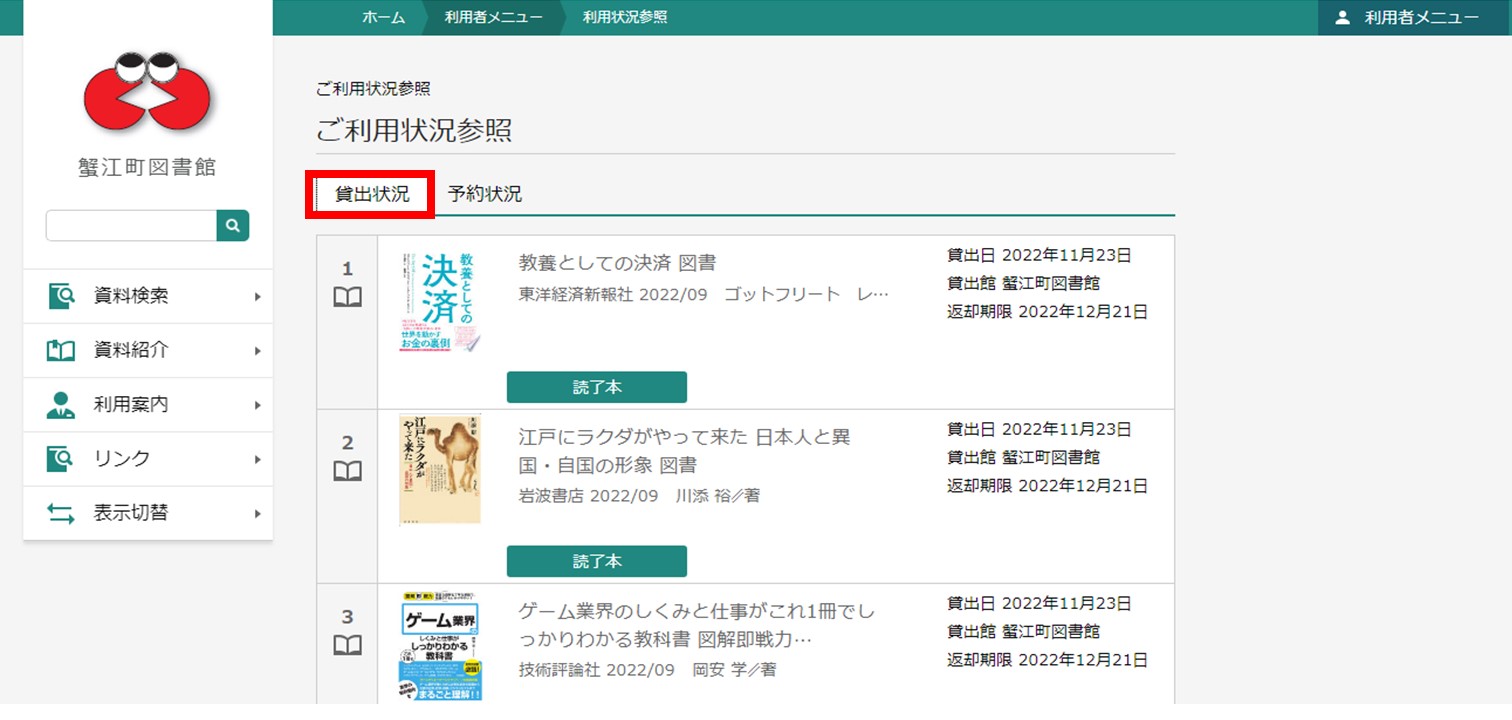The image size is (1512, 720).
Task: Click the 資料検索 sidebar icon
Action: pyautogui.click(x=61, y=296)
